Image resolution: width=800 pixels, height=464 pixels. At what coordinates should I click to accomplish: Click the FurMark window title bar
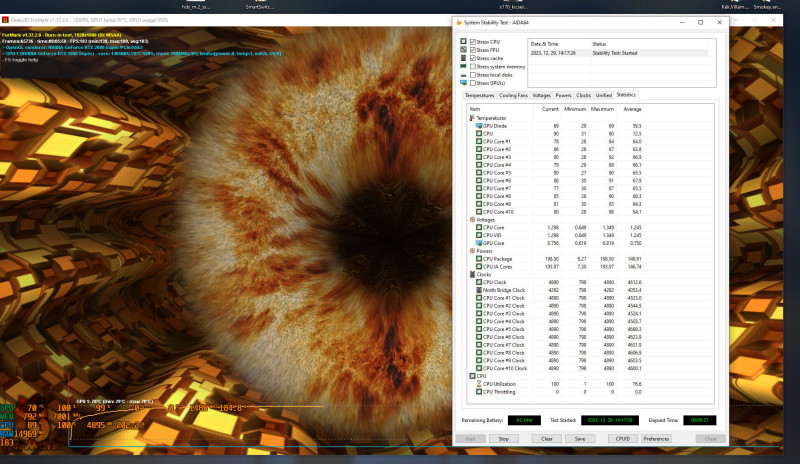coord(224,20)
